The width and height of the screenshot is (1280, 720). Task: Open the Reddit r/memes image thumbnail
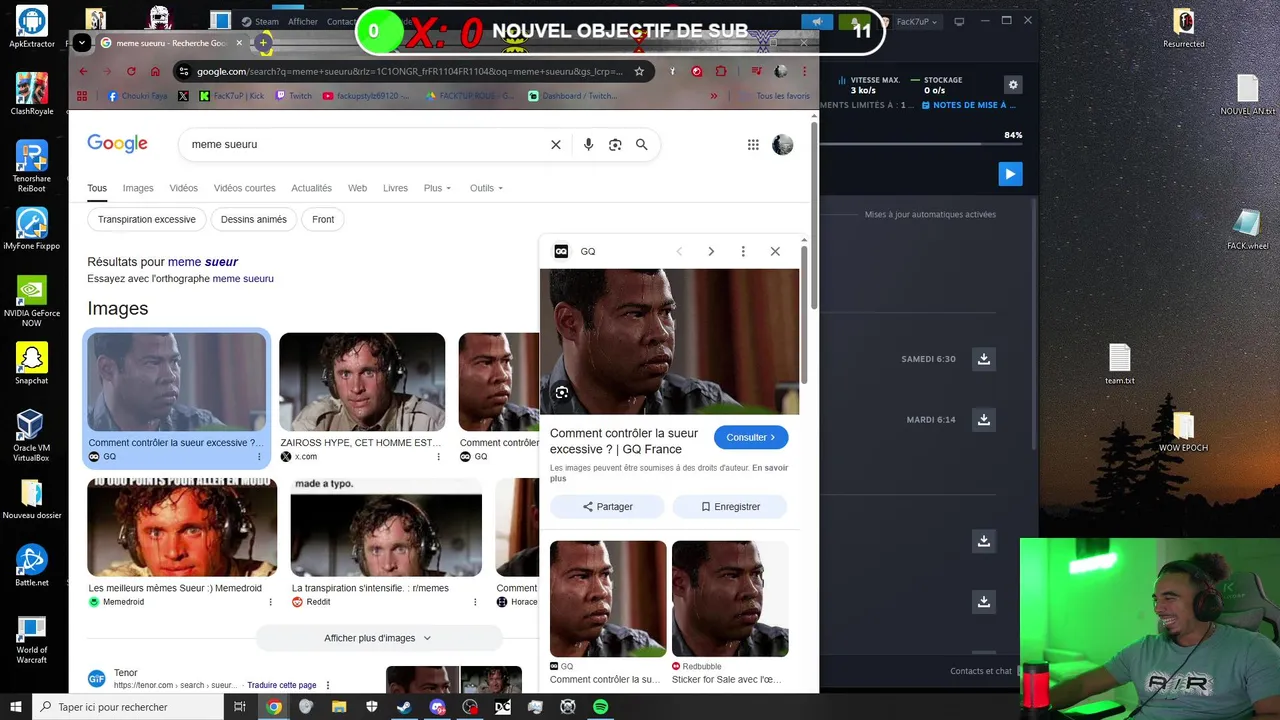pos(386,528)
